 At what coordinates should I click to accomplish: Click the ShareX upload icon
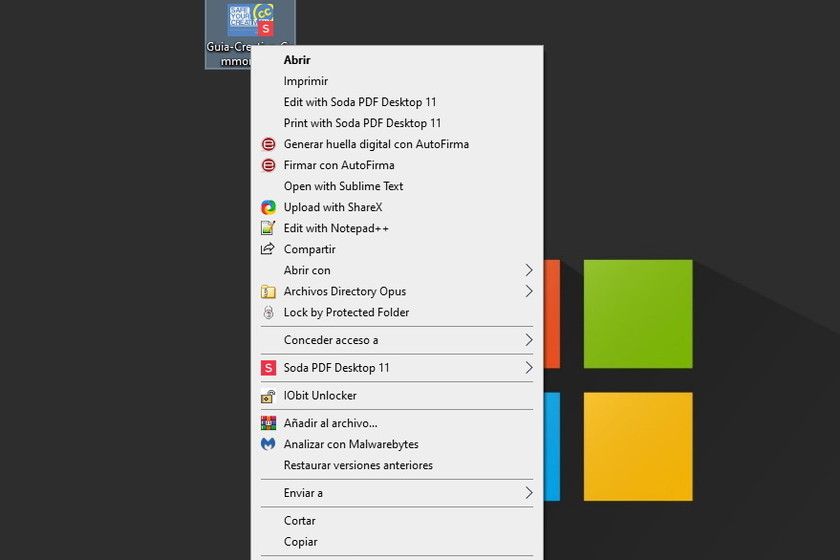click(x=268, y=207)
